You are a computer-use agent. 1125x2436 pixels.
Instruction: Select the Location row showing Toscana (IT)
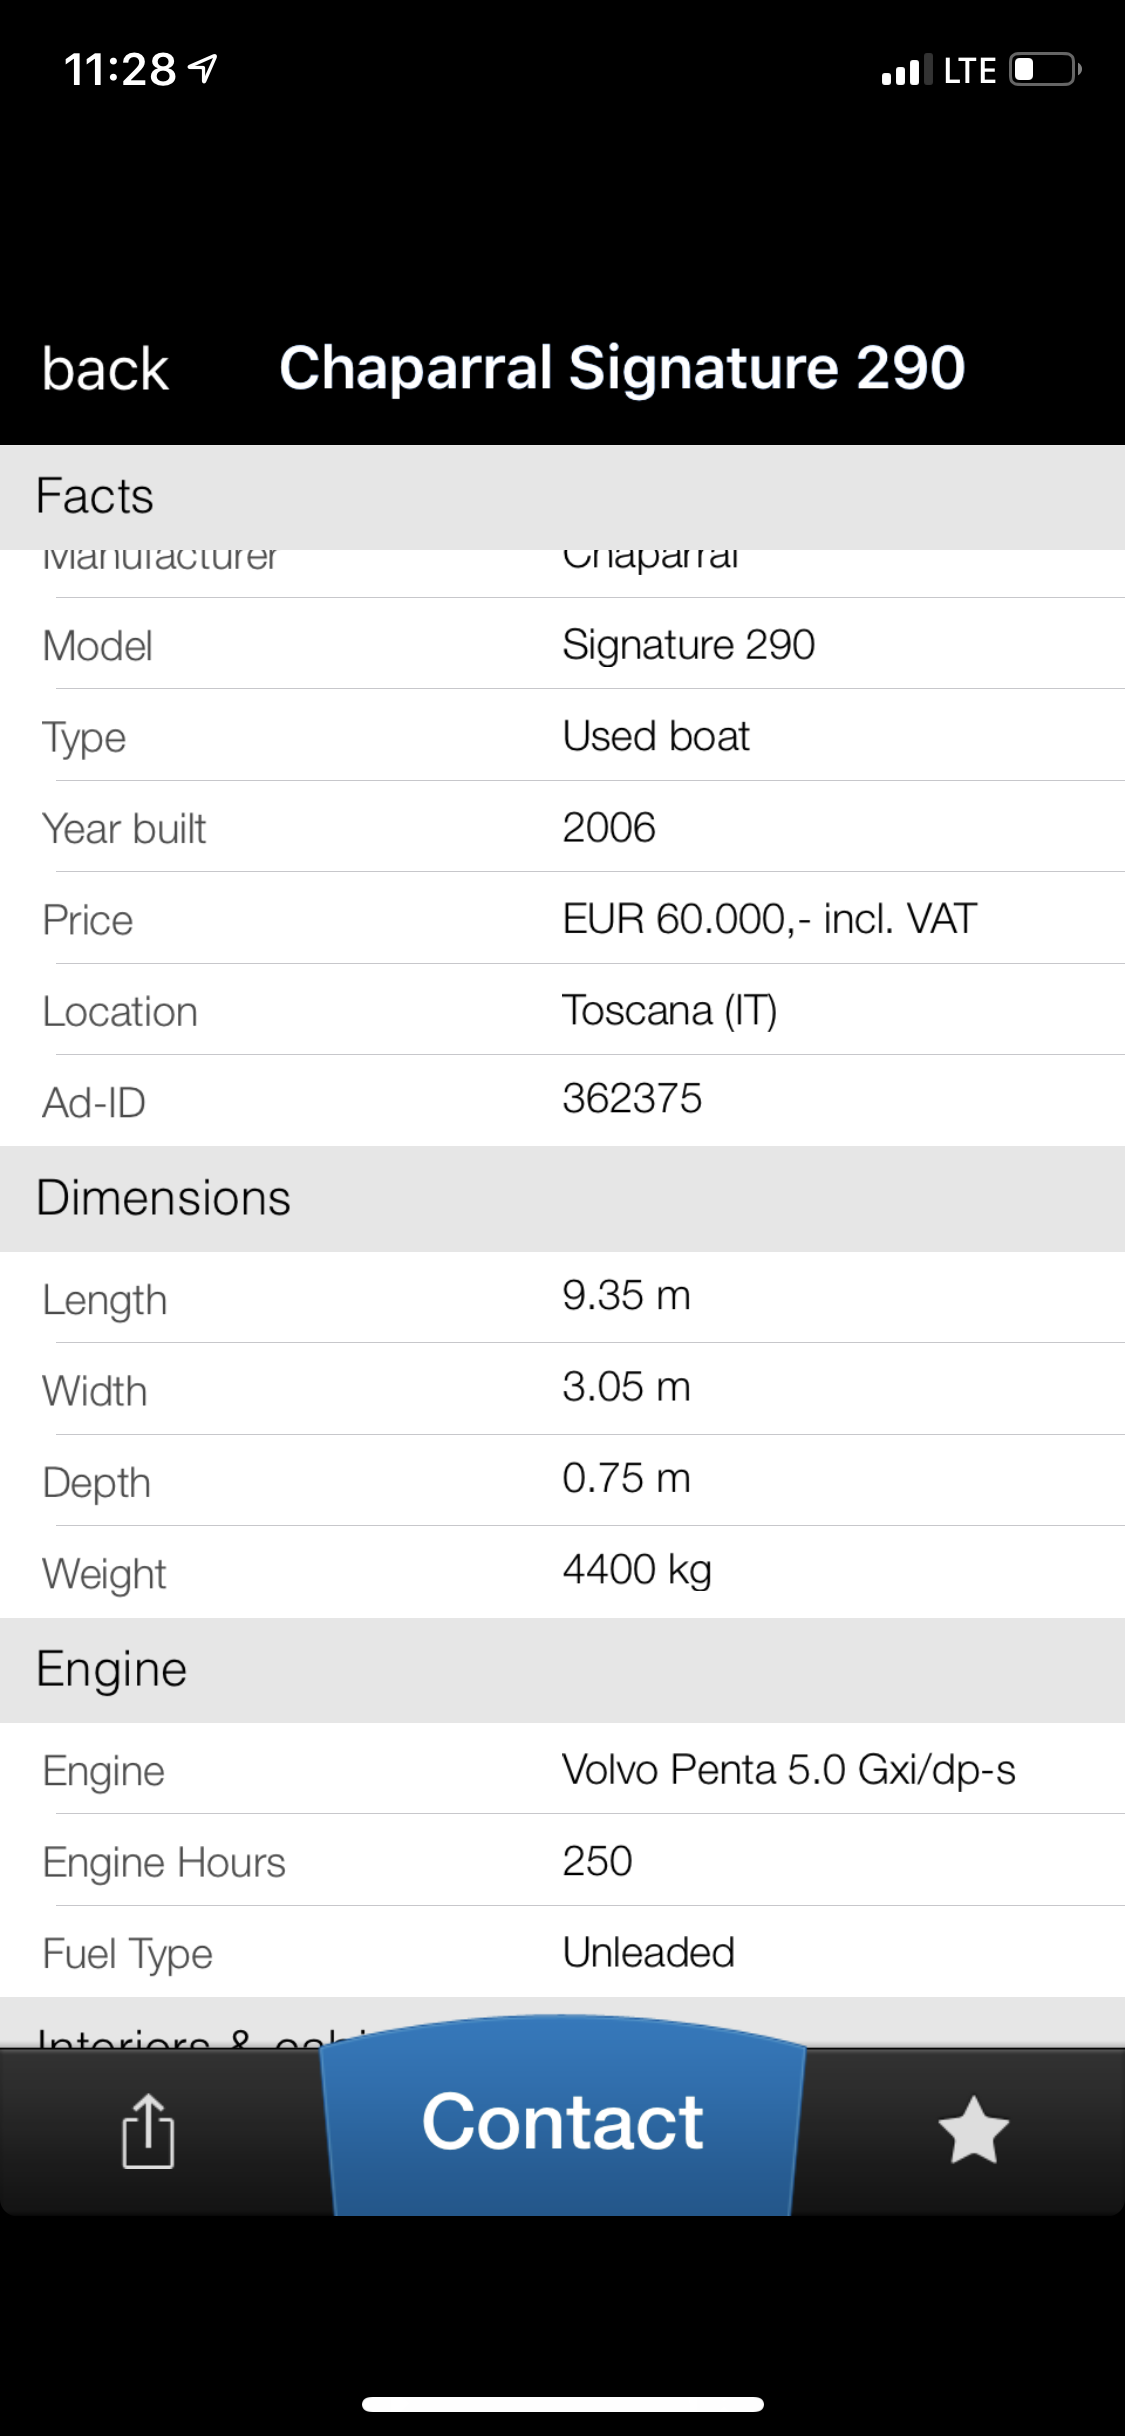coord(562,1011)
